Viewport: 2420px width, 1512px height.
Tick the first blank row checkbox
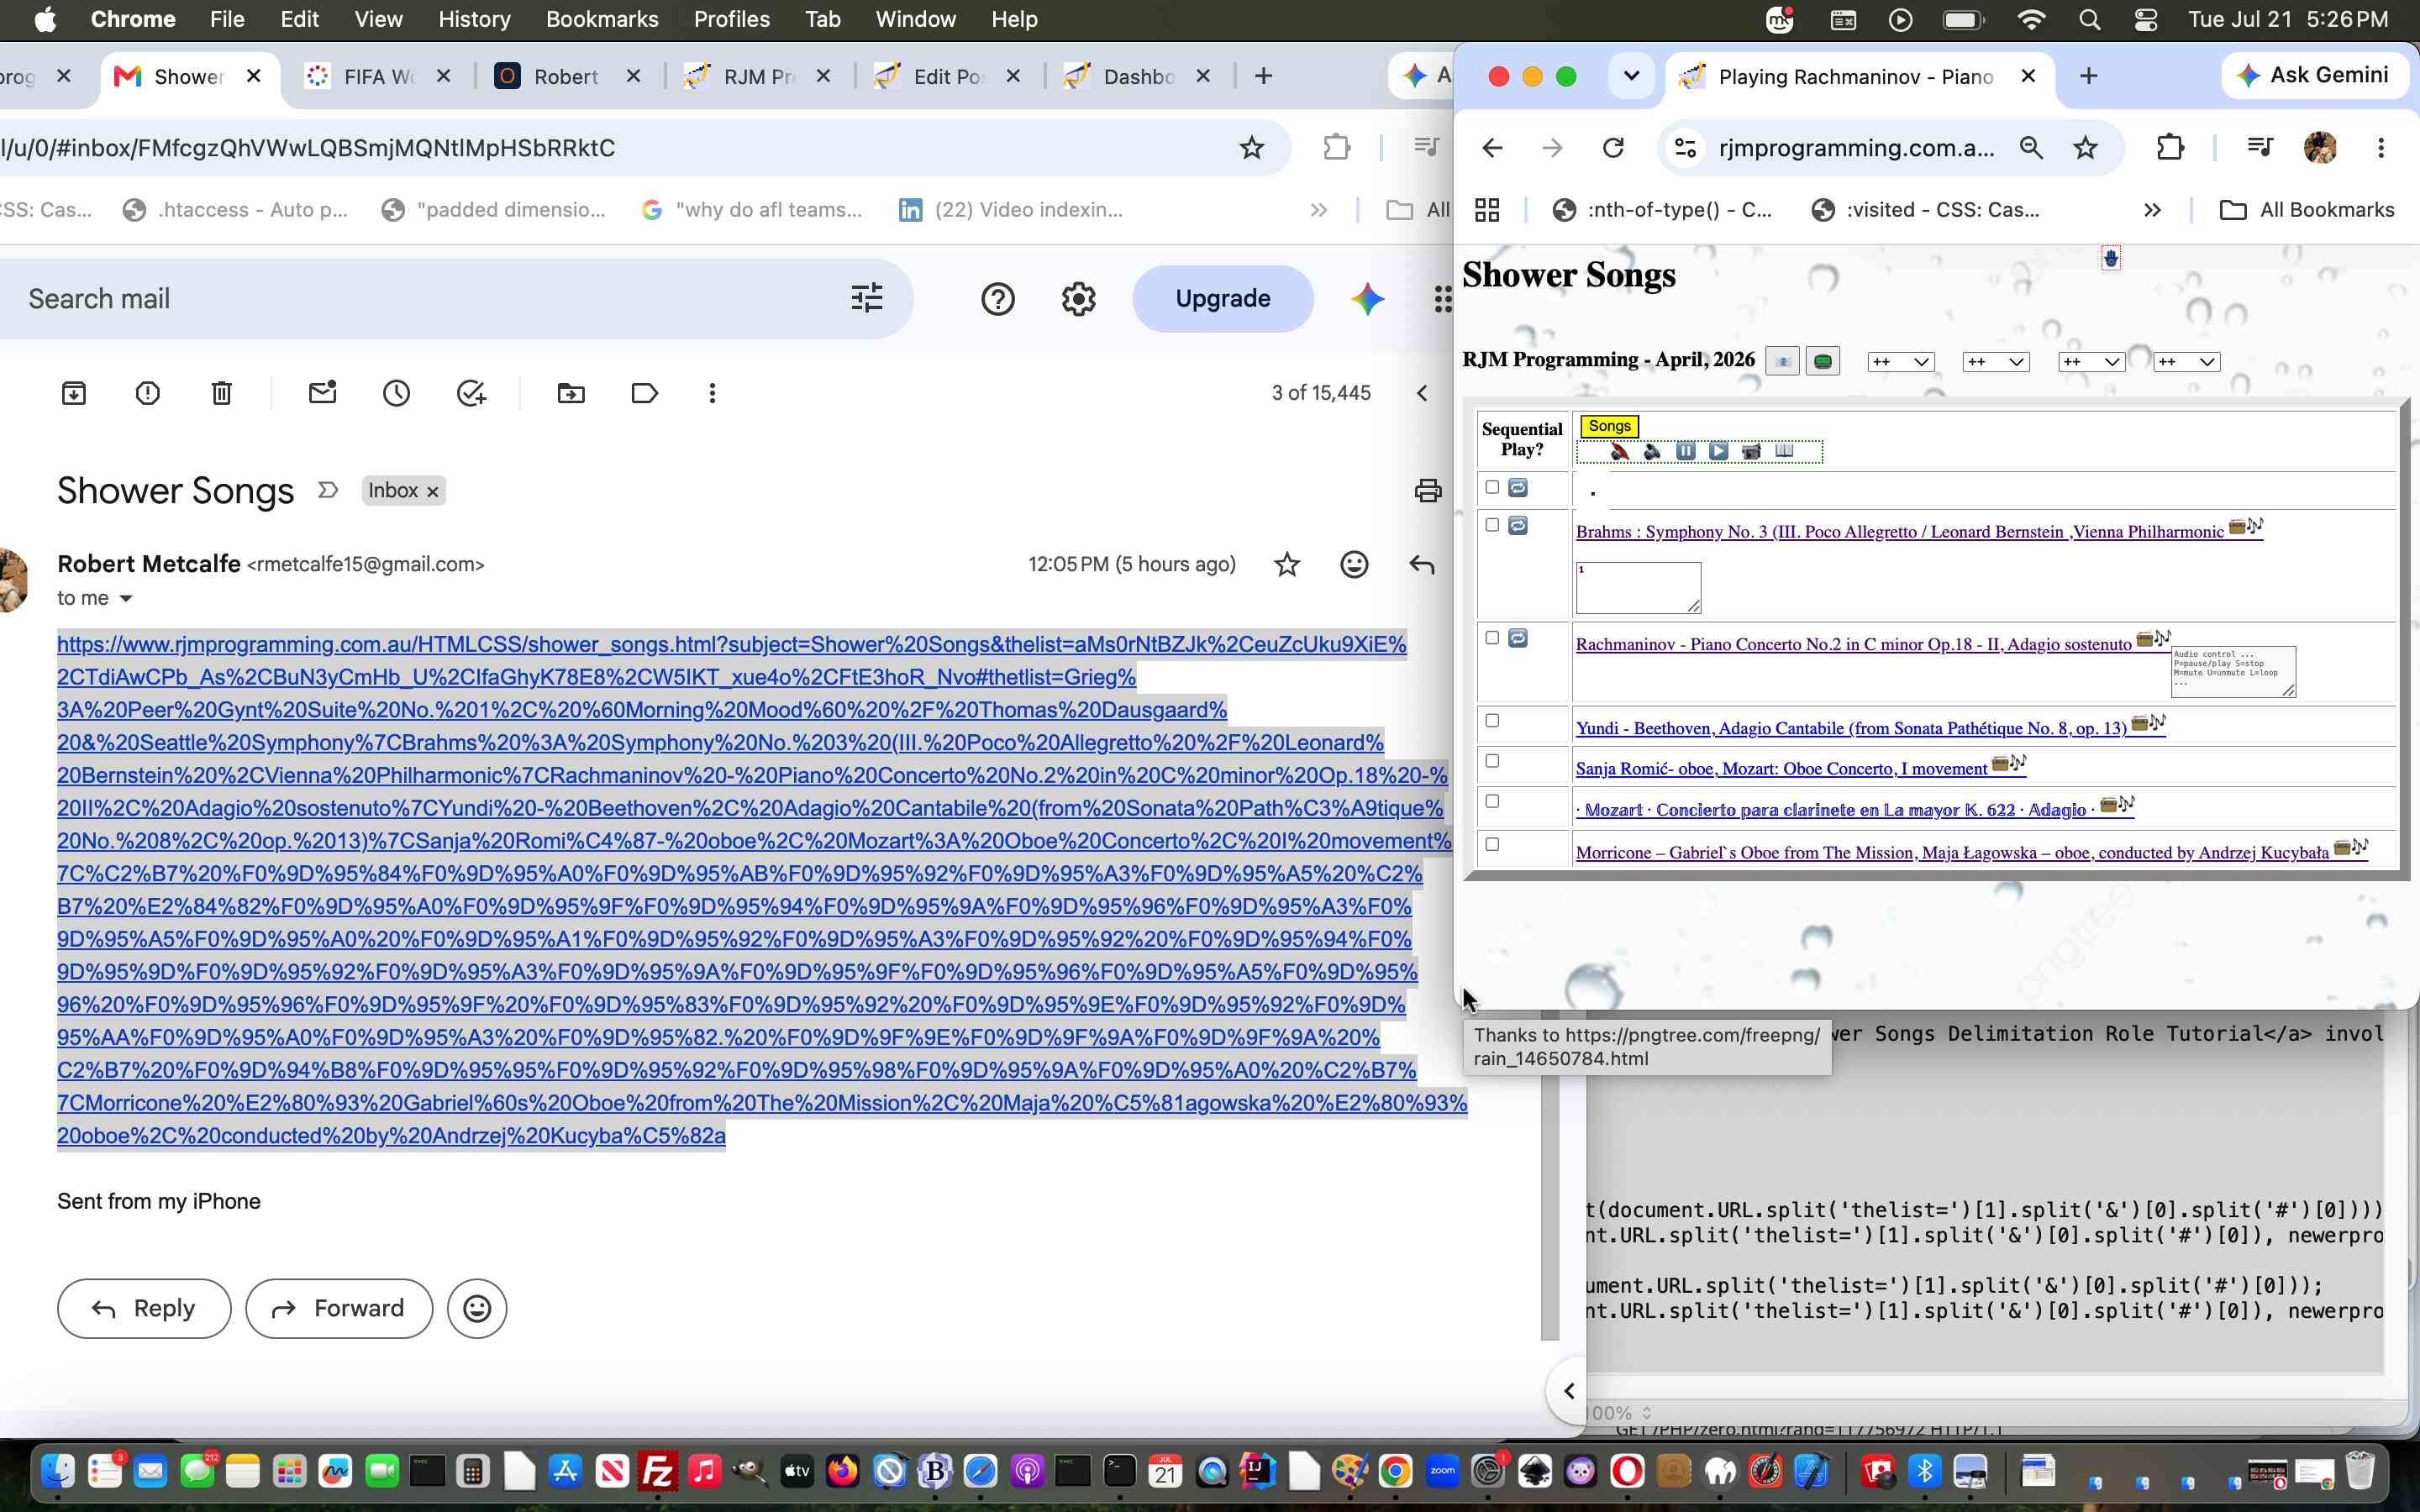tap(1492, 488)
